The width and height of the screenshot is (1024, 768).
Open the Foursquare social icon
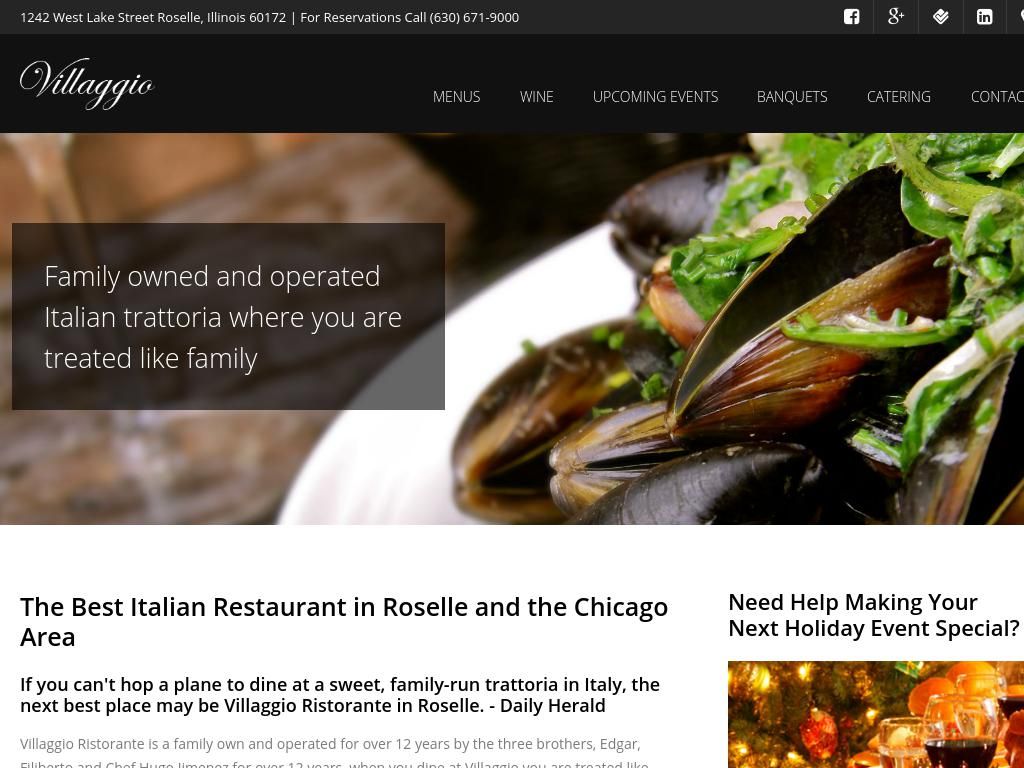(x=940, y=17)
